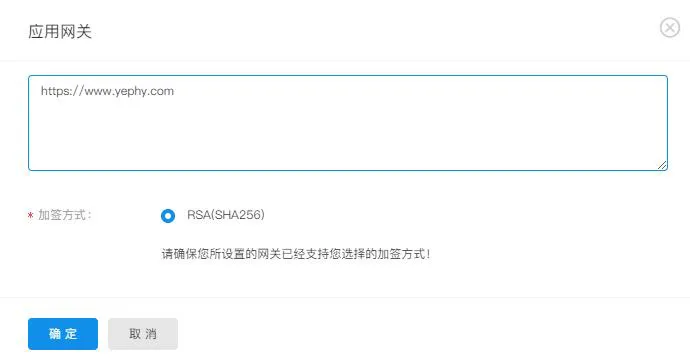Image resolution: width=690 pixels, height=360 pixels.
Task: Click the 'https' prefix in the textarea
Action: pos(53,91)
